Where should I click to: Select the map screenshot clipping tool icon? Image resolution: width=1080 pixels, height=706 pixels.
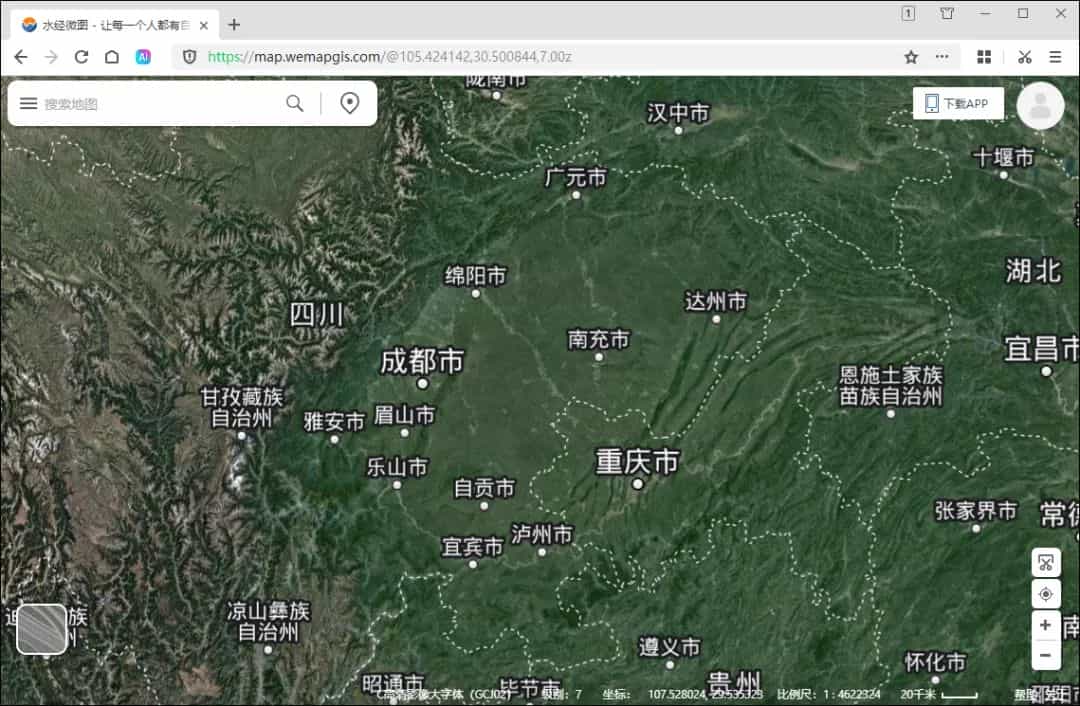point(1045,562)
